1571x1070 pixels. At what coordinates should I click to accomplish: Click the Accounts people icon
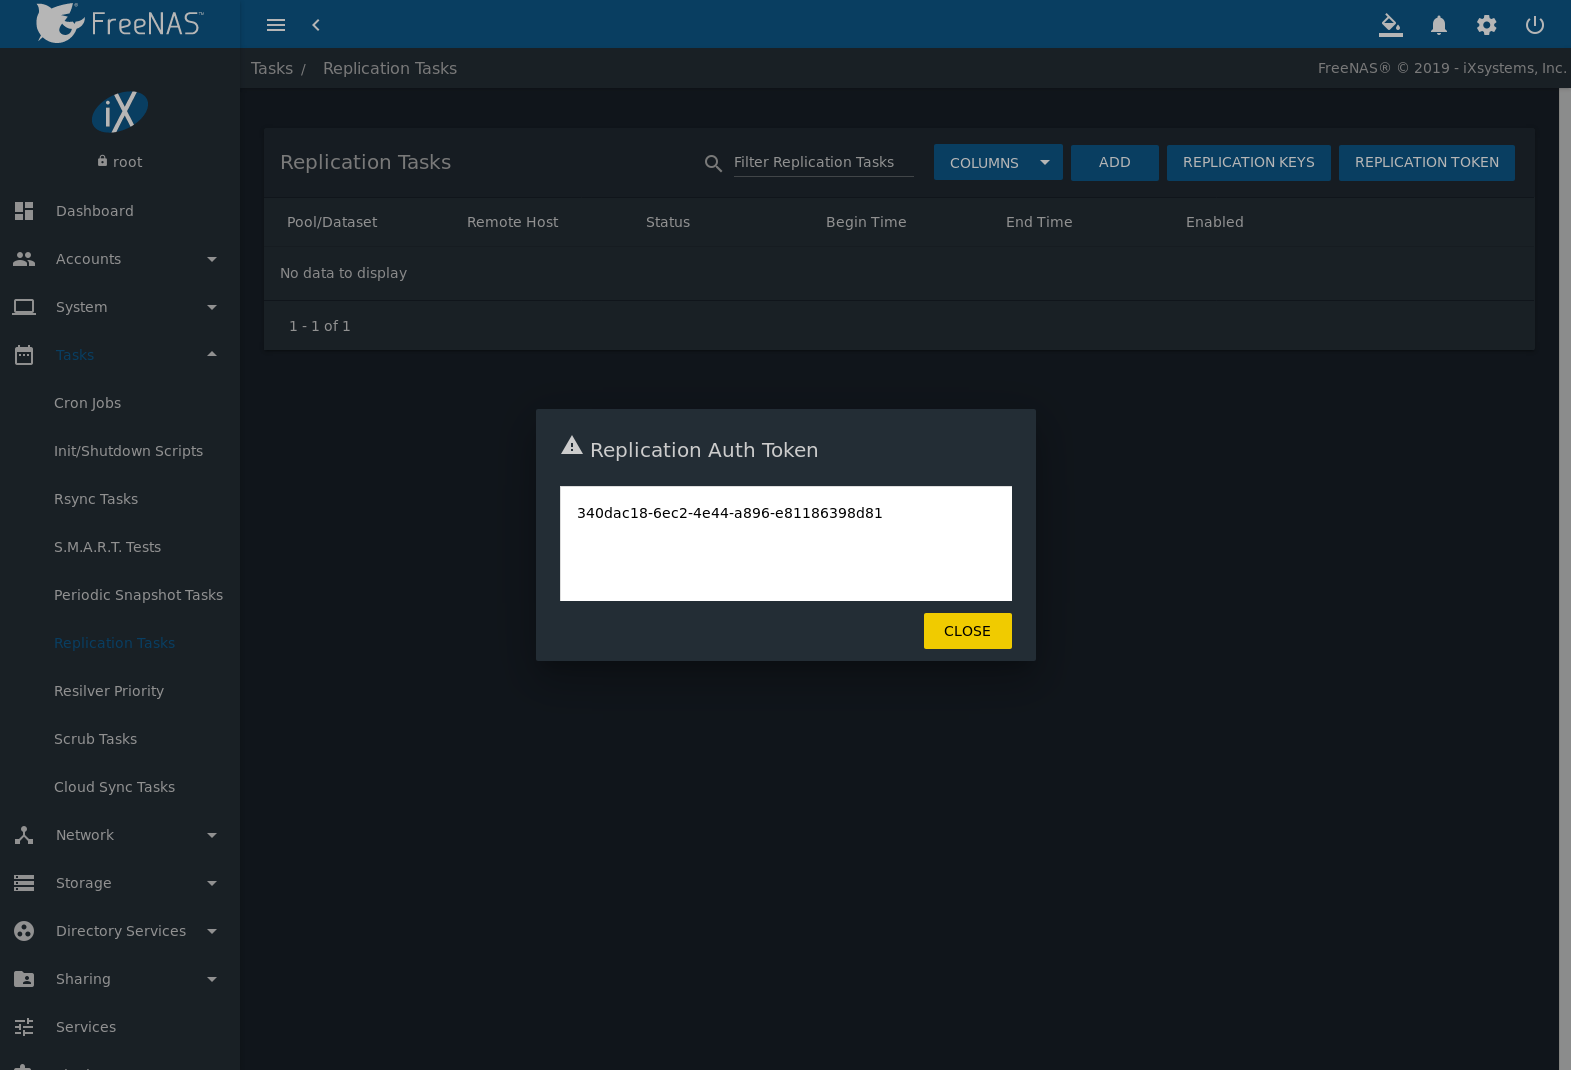tap(24, 259)
